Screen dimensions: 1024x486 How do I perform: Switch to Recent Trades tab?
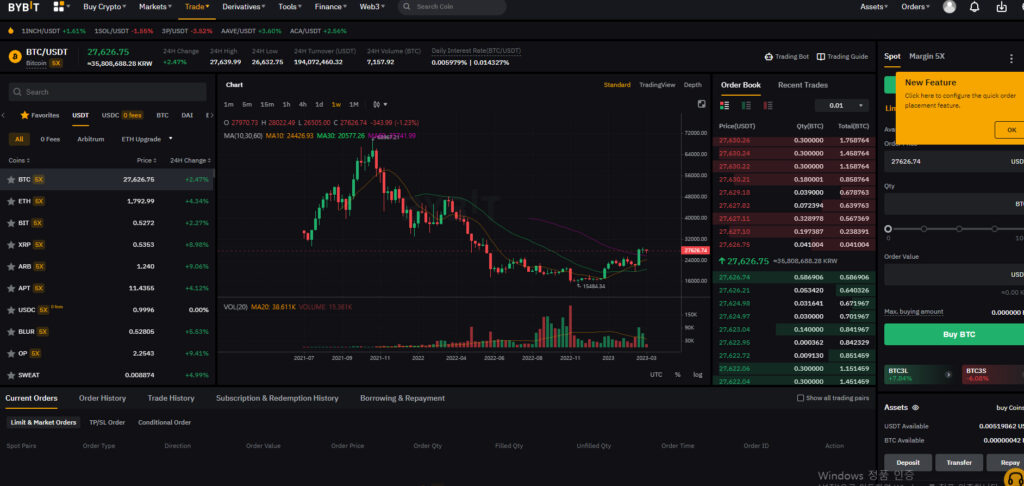click(803, 85)
